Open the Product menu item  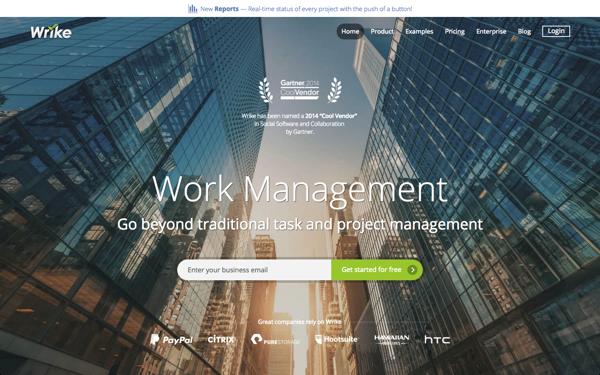(x=382, y=31)
